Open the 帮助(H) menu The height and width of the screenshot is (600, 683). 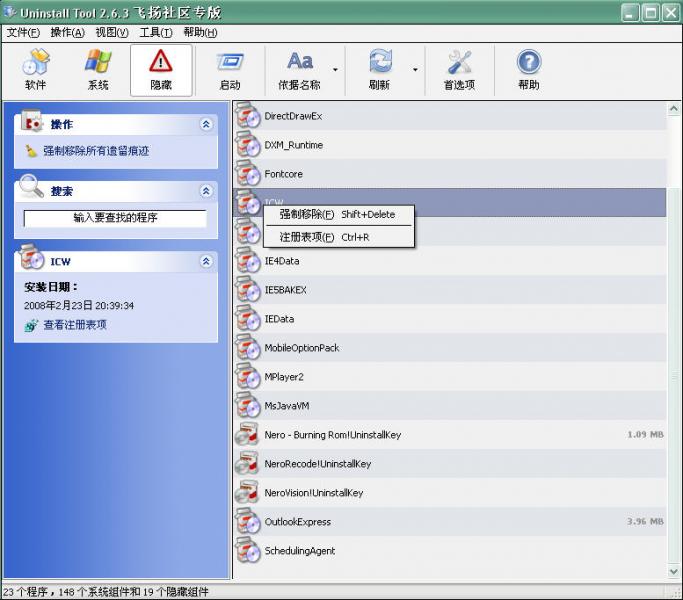200,33
